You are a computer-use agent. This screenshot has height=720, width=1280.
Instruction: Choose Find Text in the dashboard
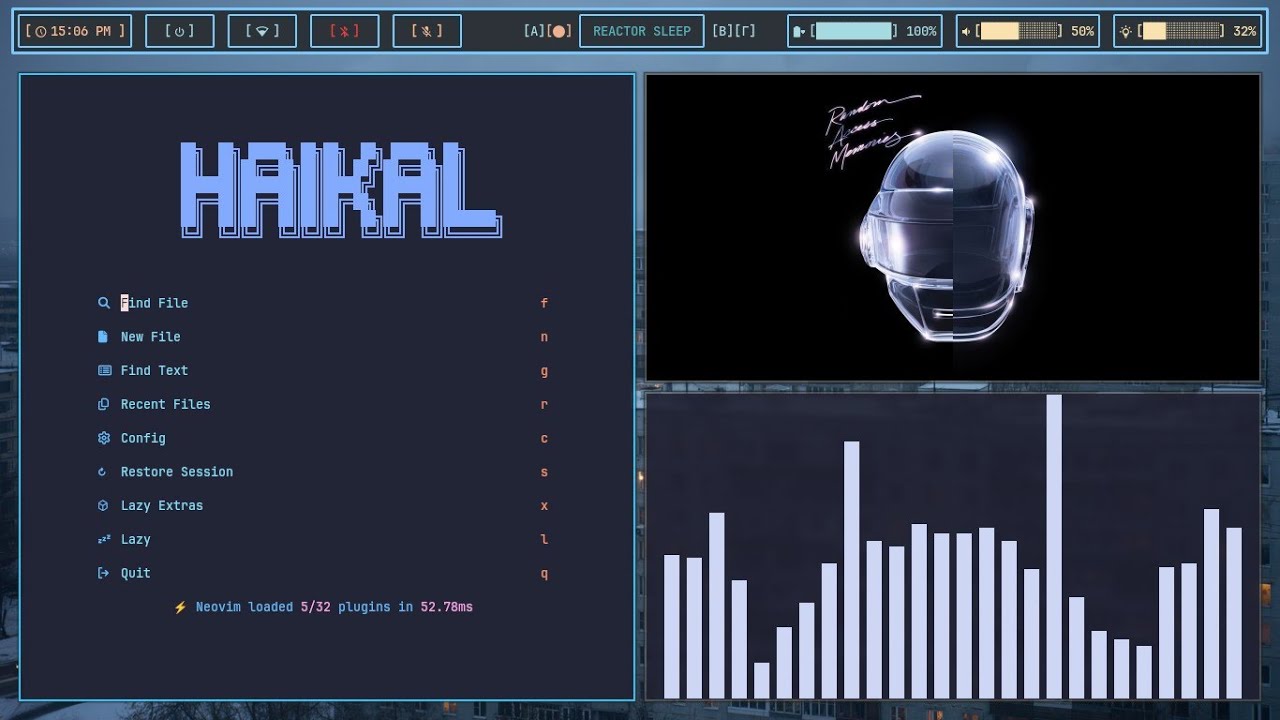(154, 370)
